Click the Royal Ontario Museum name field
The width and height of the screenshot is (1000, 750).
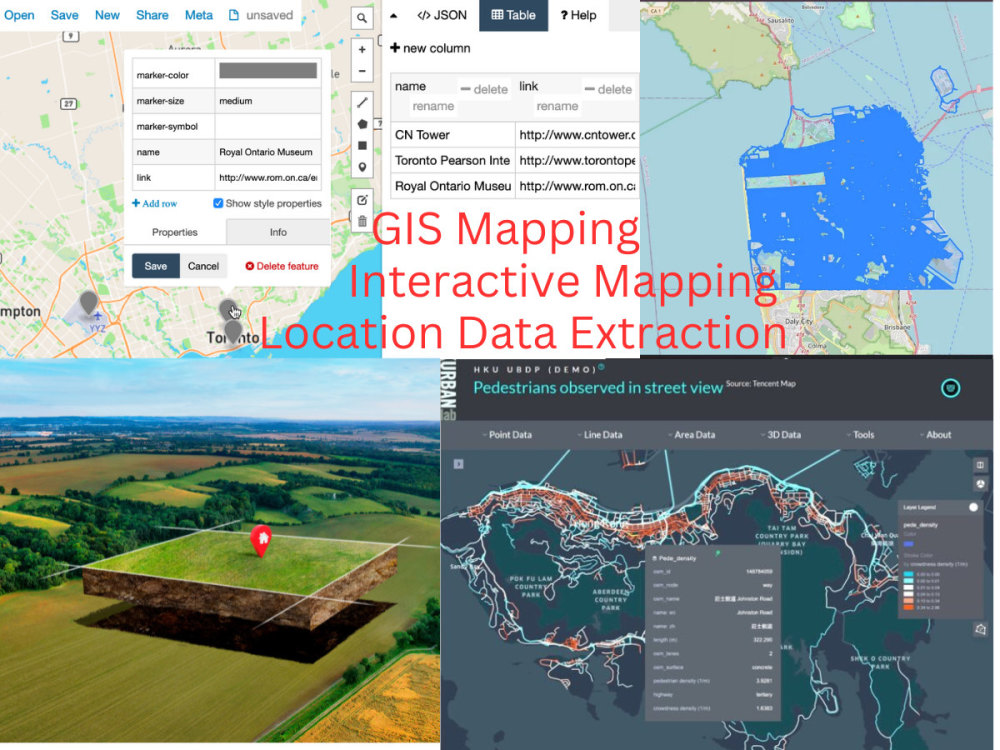point(266,152)
